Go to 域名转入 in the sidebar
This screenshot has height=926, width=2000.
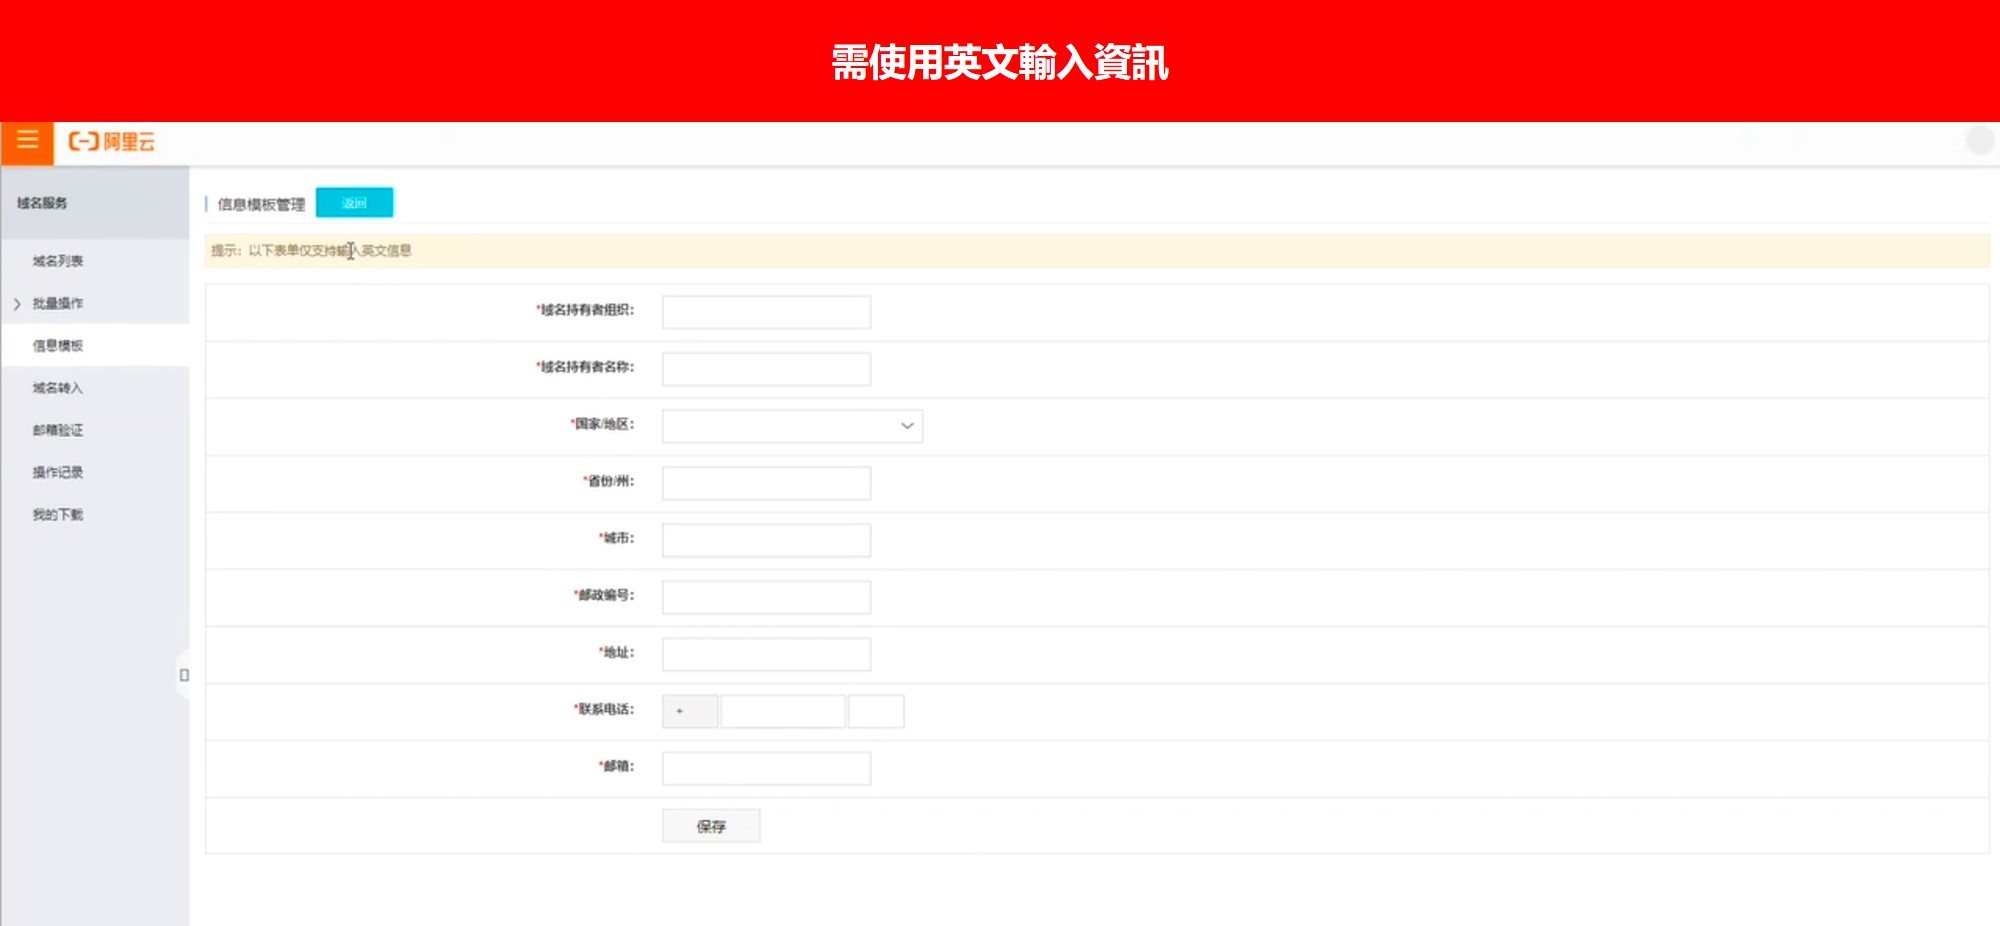[58, 388]
